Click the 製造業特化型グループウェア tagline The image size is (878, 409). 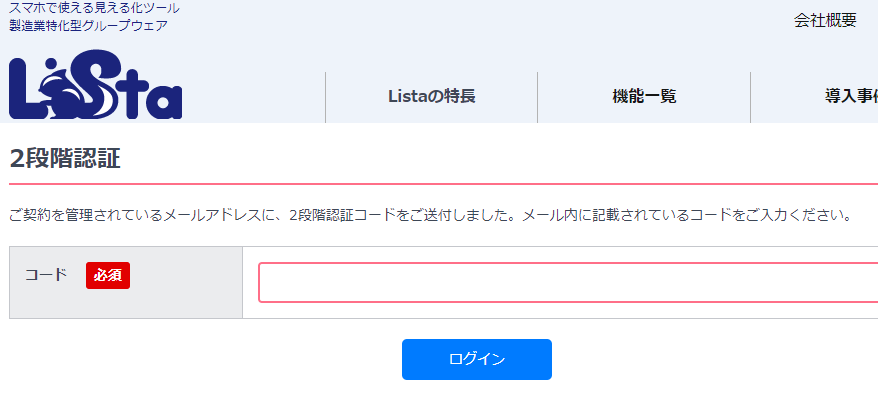[x=88, y=26]
